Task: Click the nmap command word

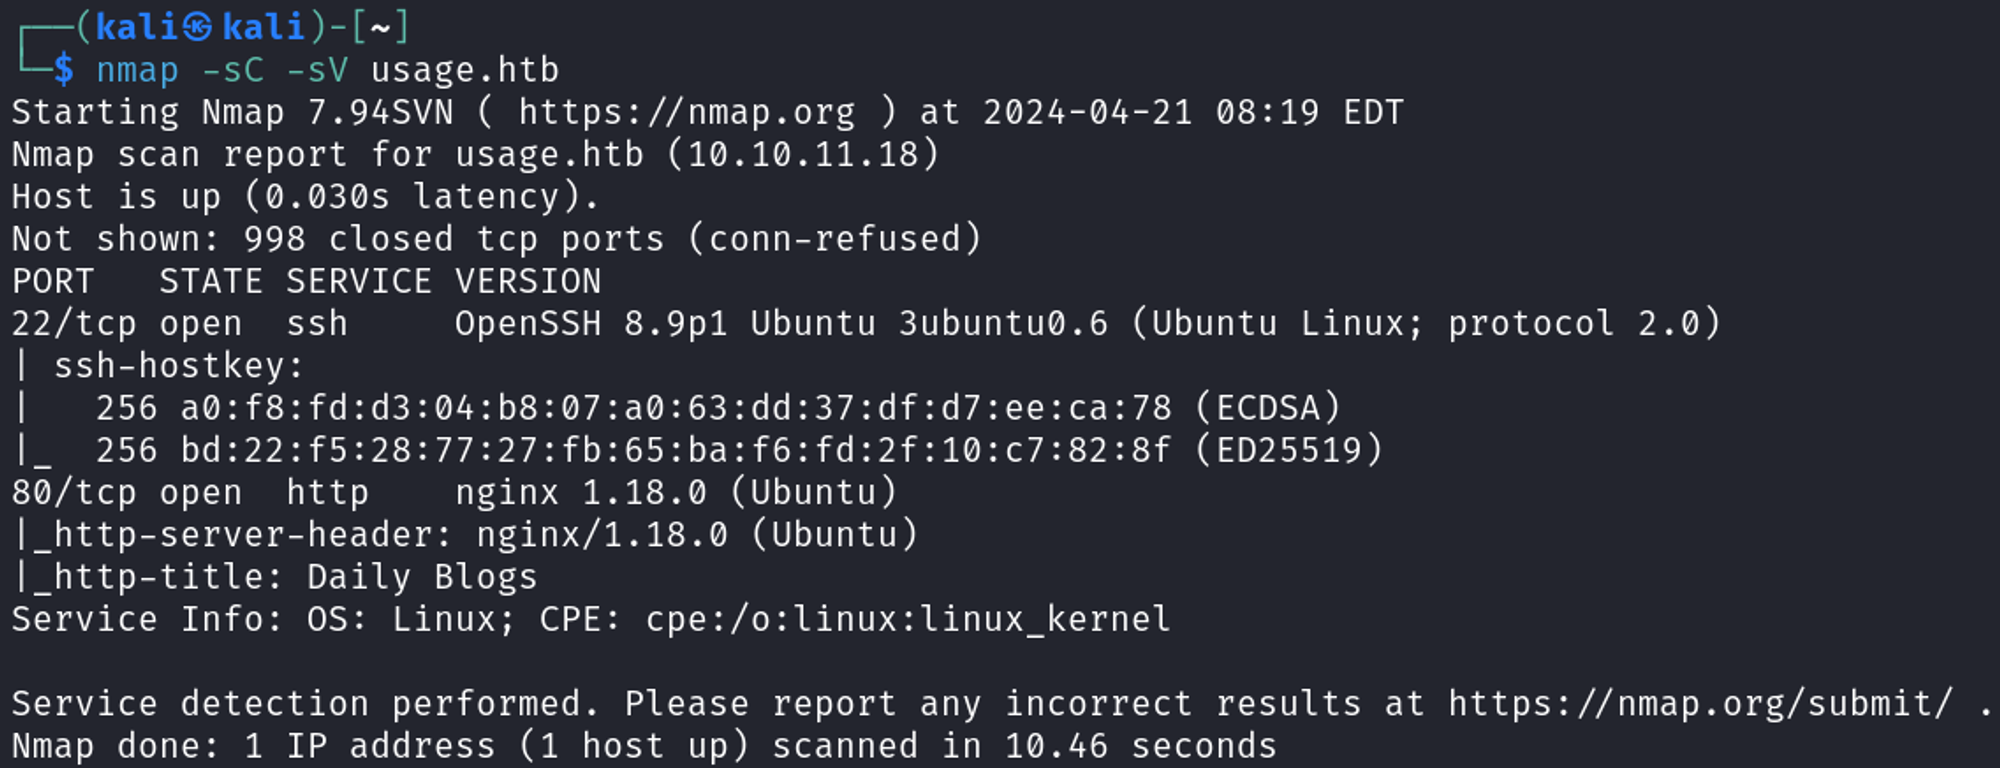Action: 137,70
